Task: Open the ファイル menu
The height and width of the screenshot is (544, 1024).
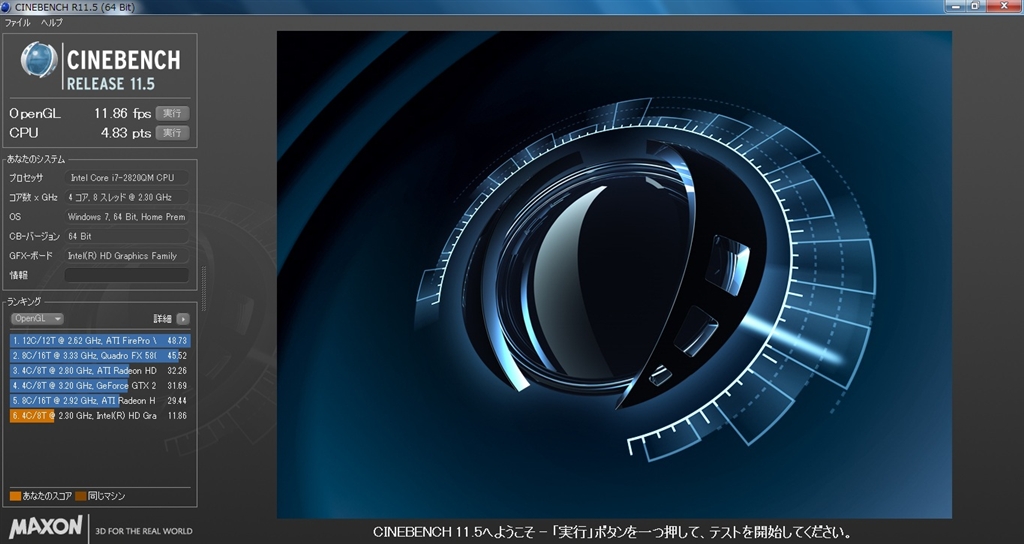Action: pyautogui.click(x=18, y=22)
